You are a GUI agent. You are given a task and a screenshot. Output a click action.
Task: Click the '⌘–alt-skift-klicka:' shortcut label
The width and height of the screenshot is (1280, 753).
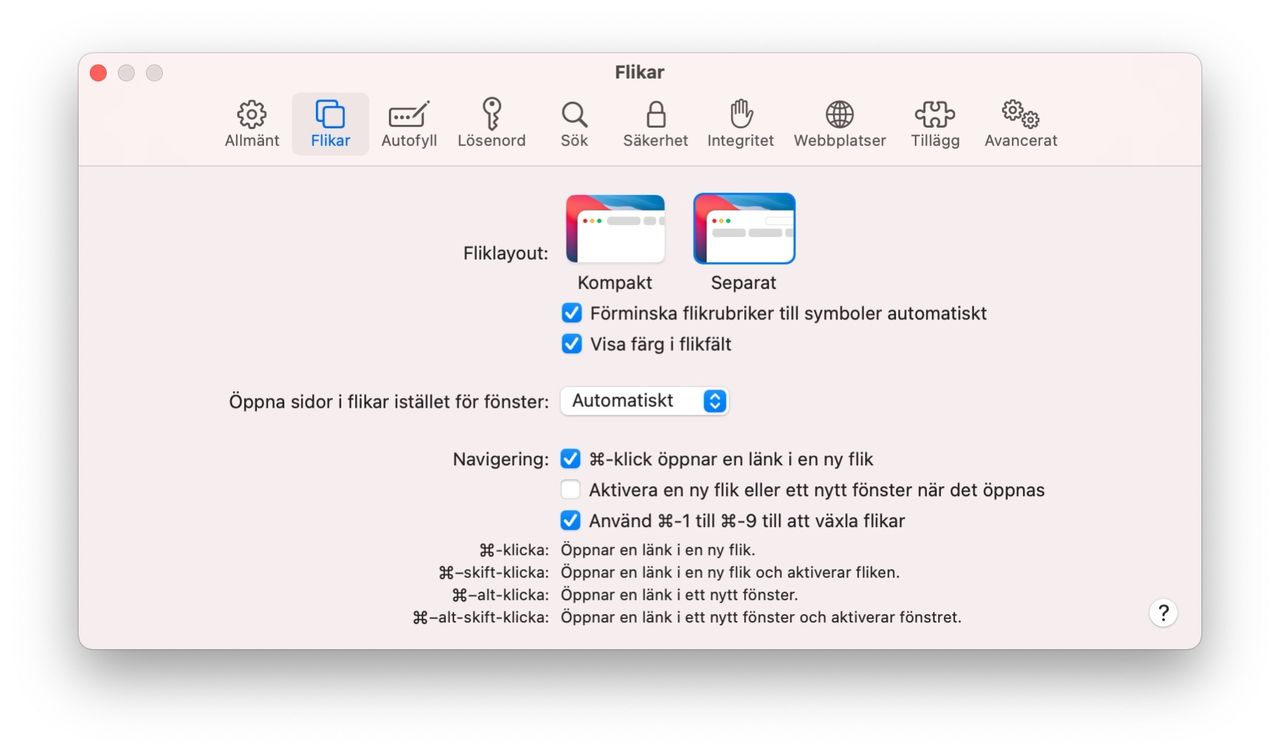click(x=481, y=618)
